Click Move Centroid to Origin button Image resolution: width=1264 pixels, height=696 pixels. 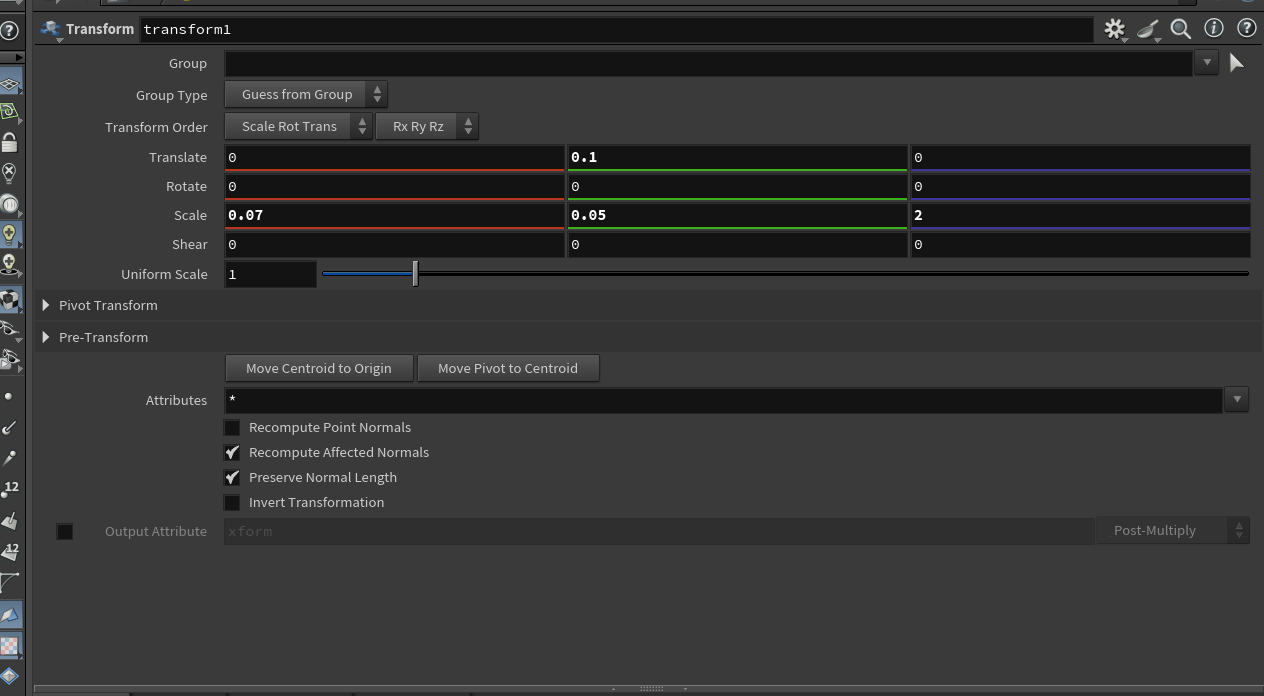point(319,368)
